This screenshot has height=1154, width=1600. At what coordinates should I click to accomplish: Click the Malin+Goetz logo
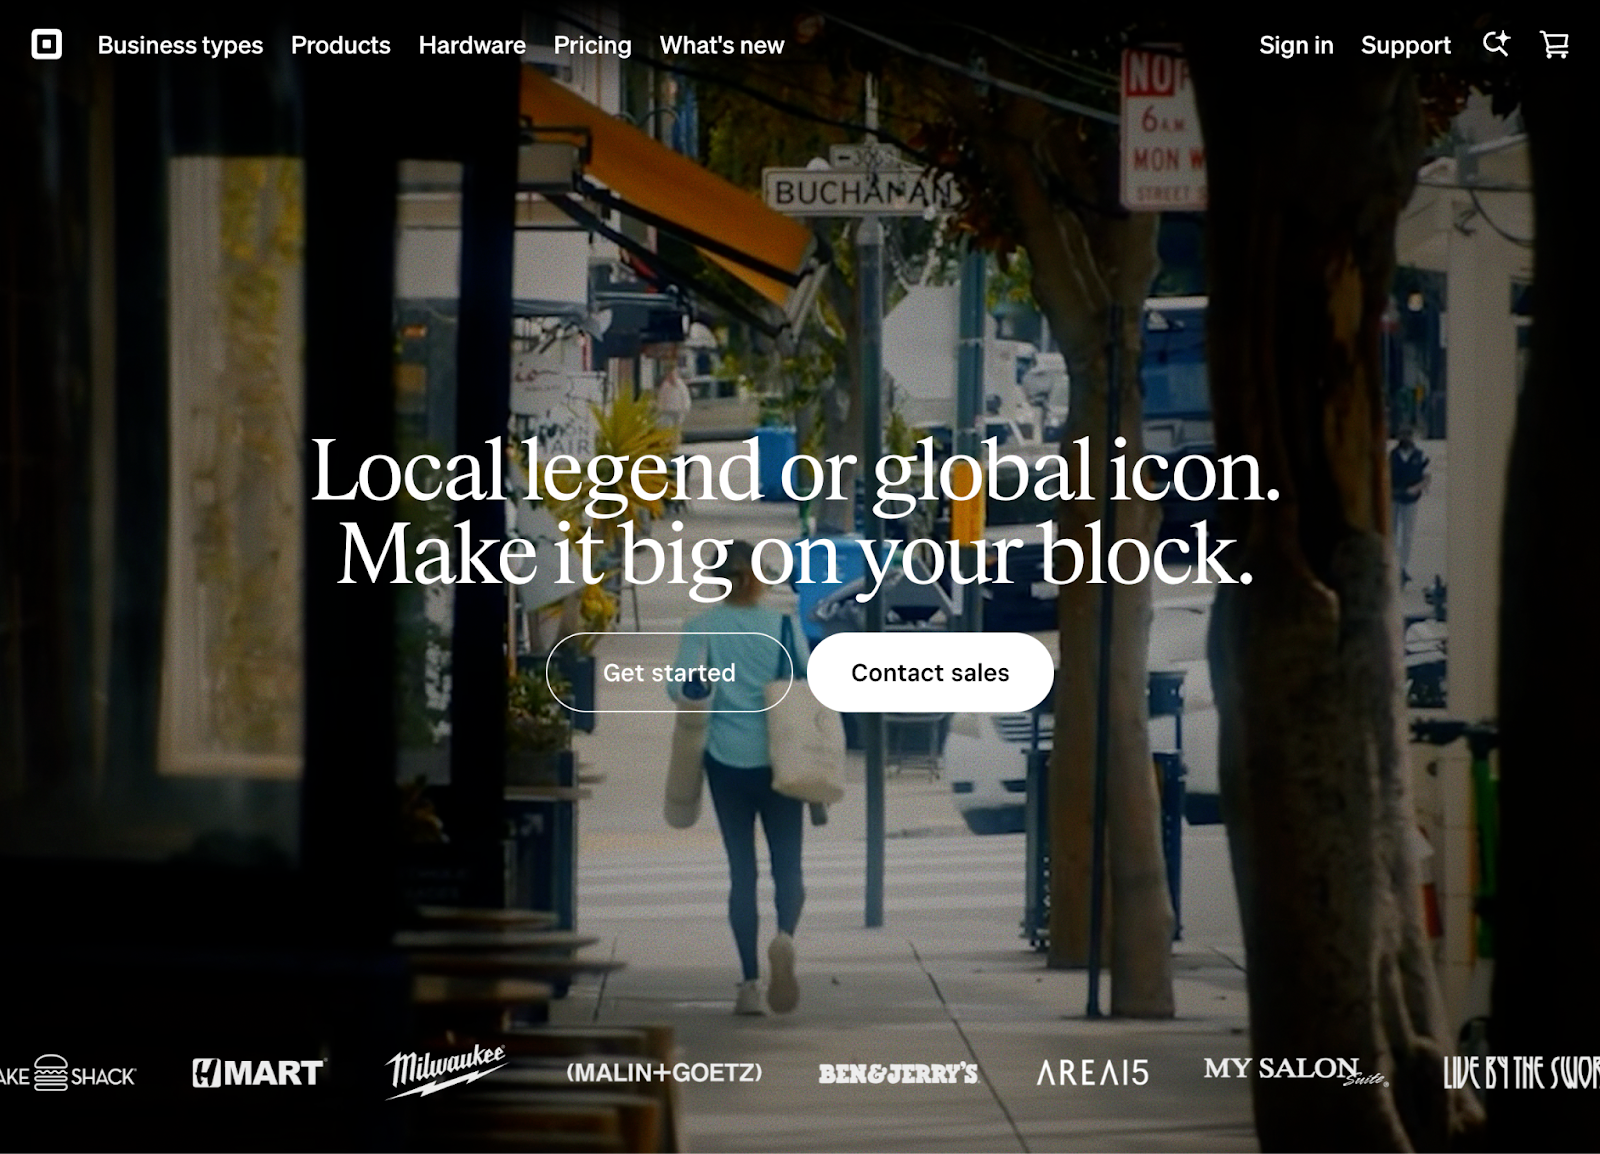pos(664,1073)
